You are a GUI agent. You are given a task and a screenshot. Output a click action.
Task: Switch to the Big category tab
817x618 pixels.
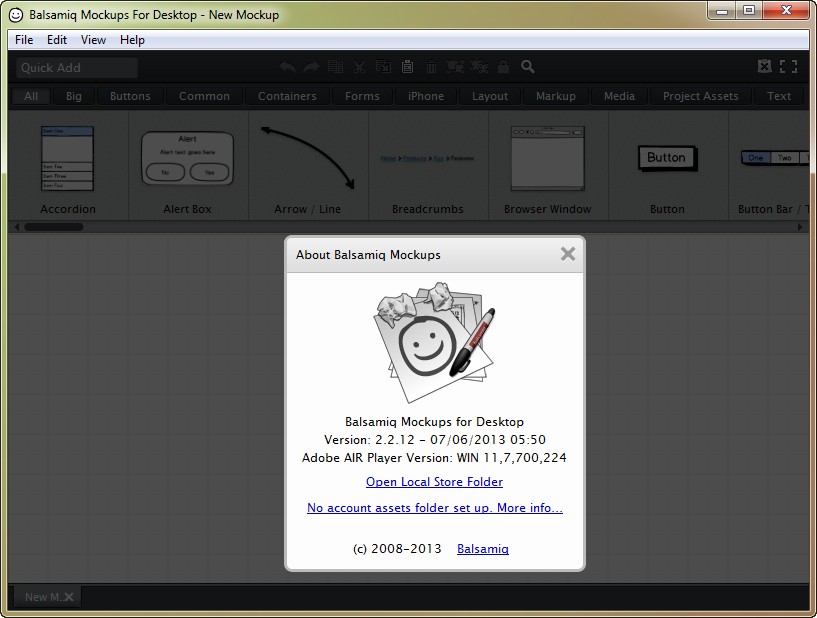click(x=73, y=96)
